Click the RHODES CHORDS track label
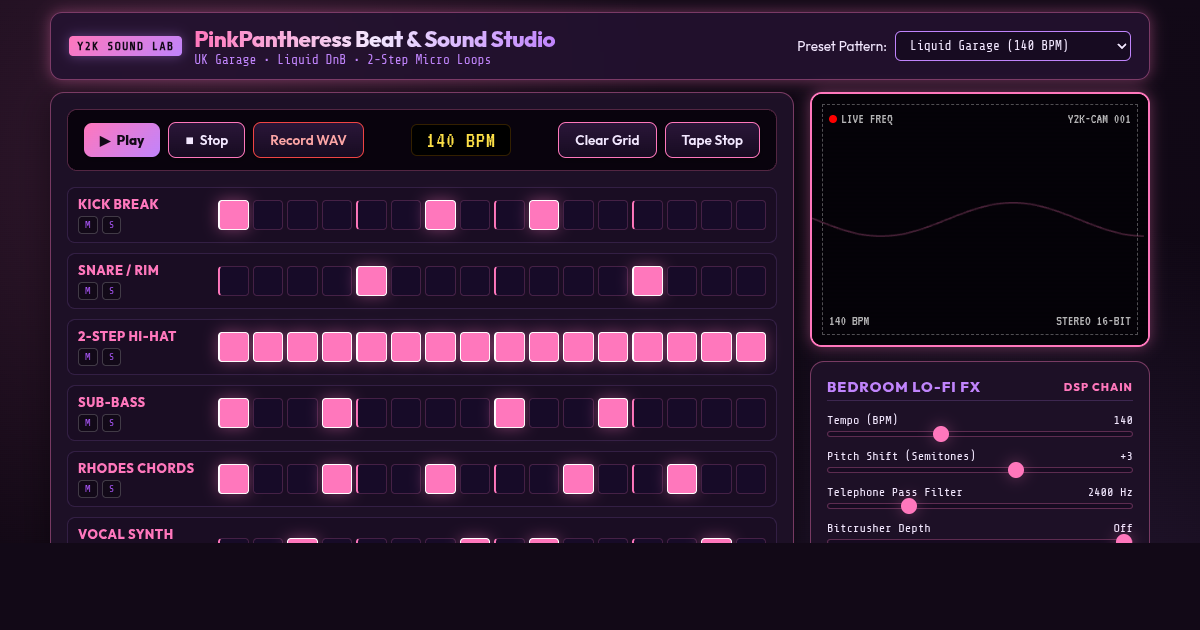1200x630 pixels. [x=136, y=468]
